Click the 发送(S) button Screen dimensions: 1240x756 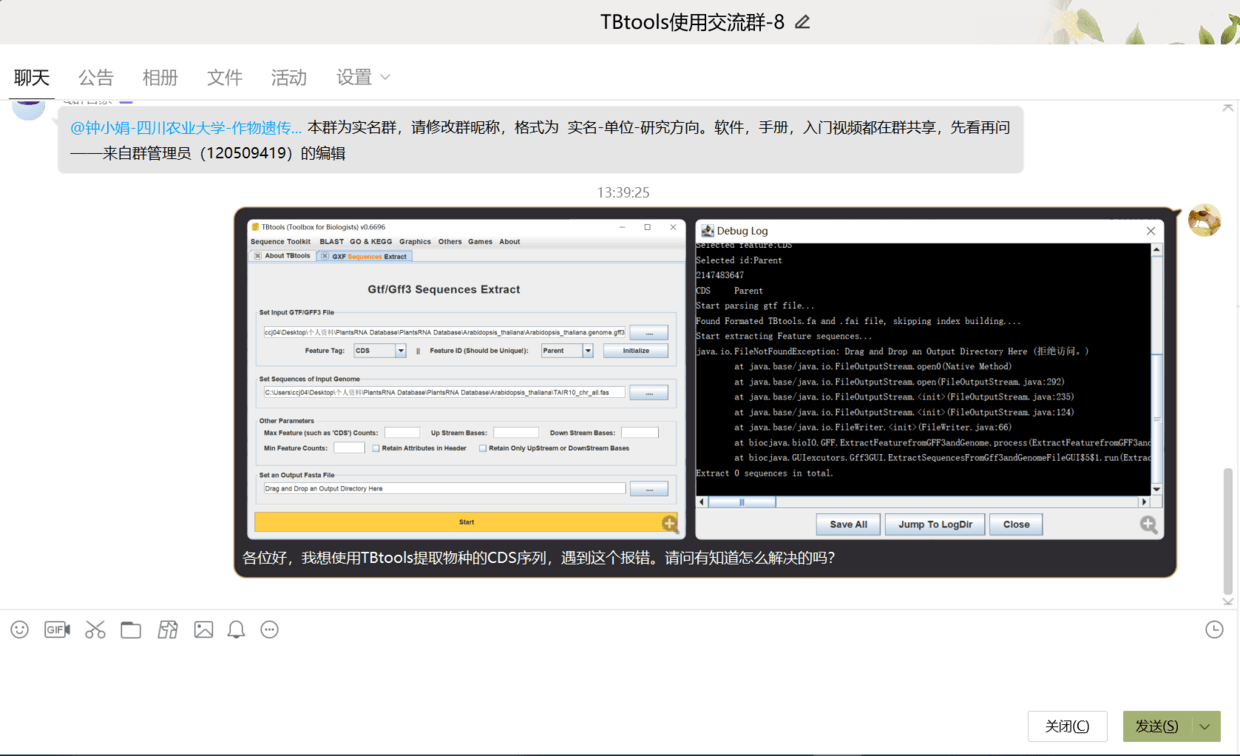(x=1157, y=726)
